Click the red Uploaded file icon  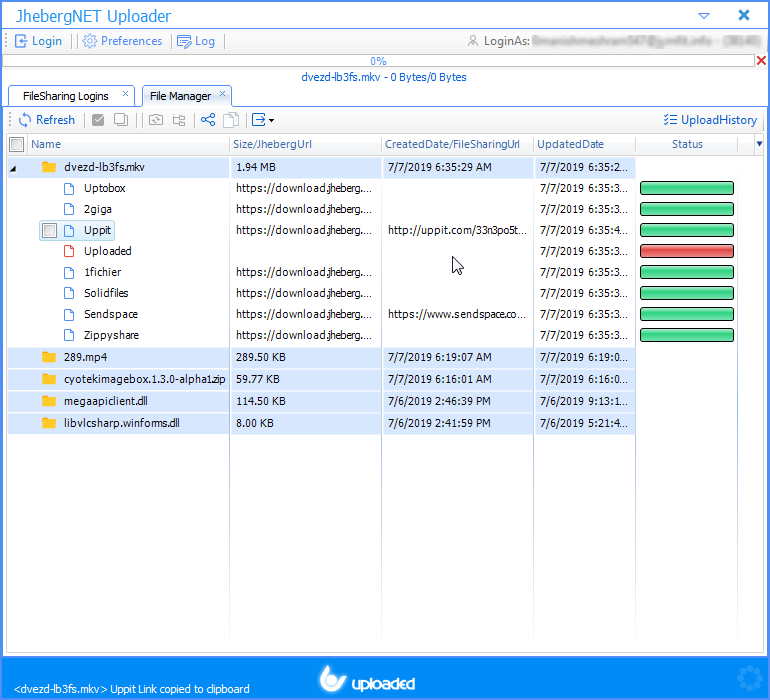tap(69, 252)
